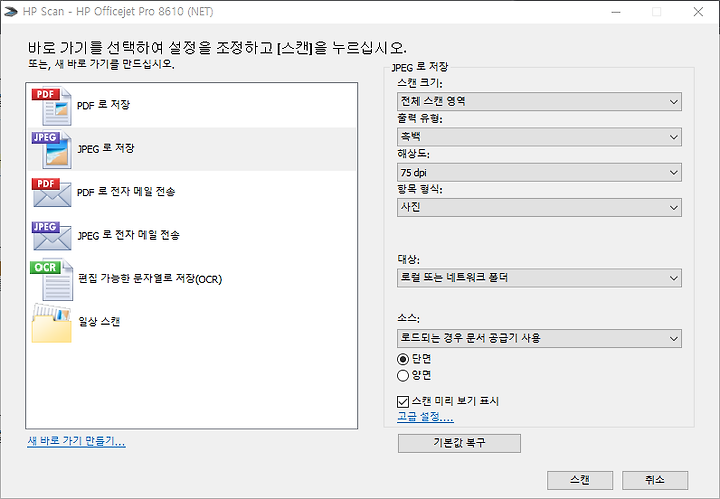Image resolution: width=720 pixels, height=499 pixels.
Task: Open the 항목 형식 dropdown showing 사진
Action: coord(539,207)
